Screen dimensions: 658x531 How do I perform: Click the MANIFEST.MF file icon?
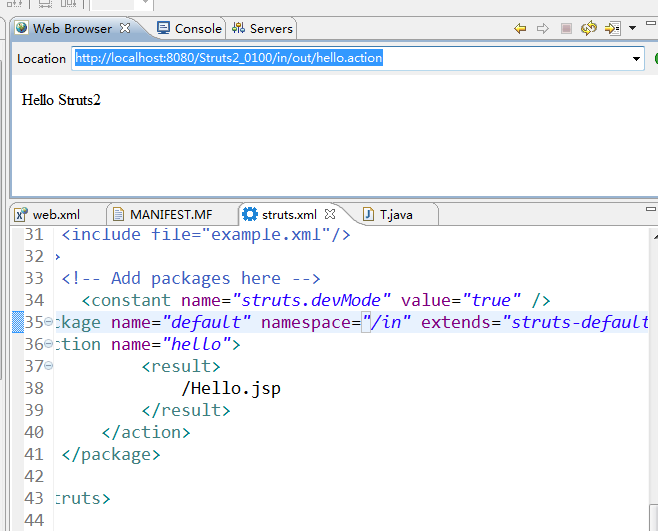click(118, 214)
